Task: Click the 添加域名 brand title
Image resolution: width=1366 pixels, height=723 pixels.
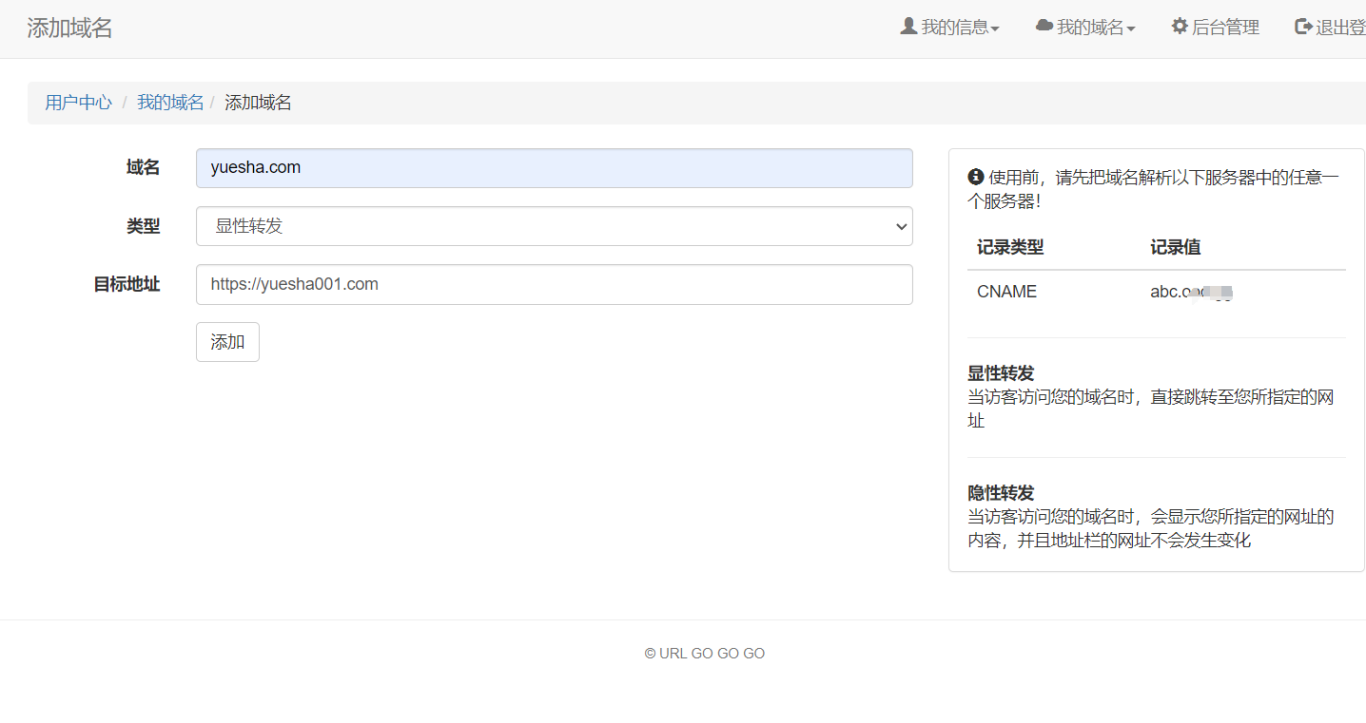Action: pos(70,28)
